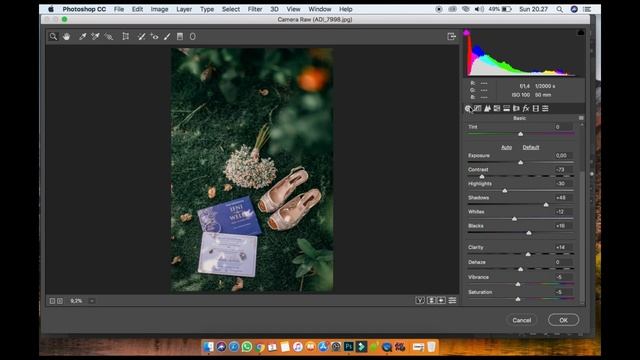Select the Transform tool

[126, 36]
